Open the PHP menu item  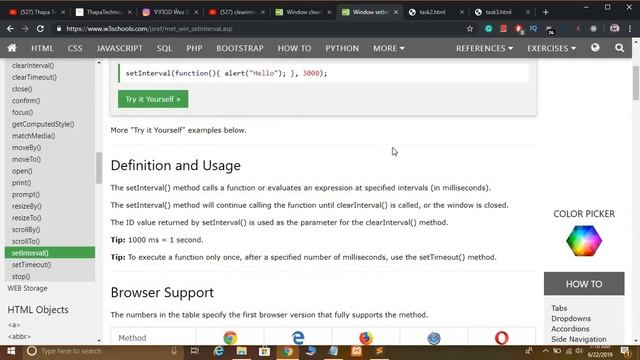[194, 48]
